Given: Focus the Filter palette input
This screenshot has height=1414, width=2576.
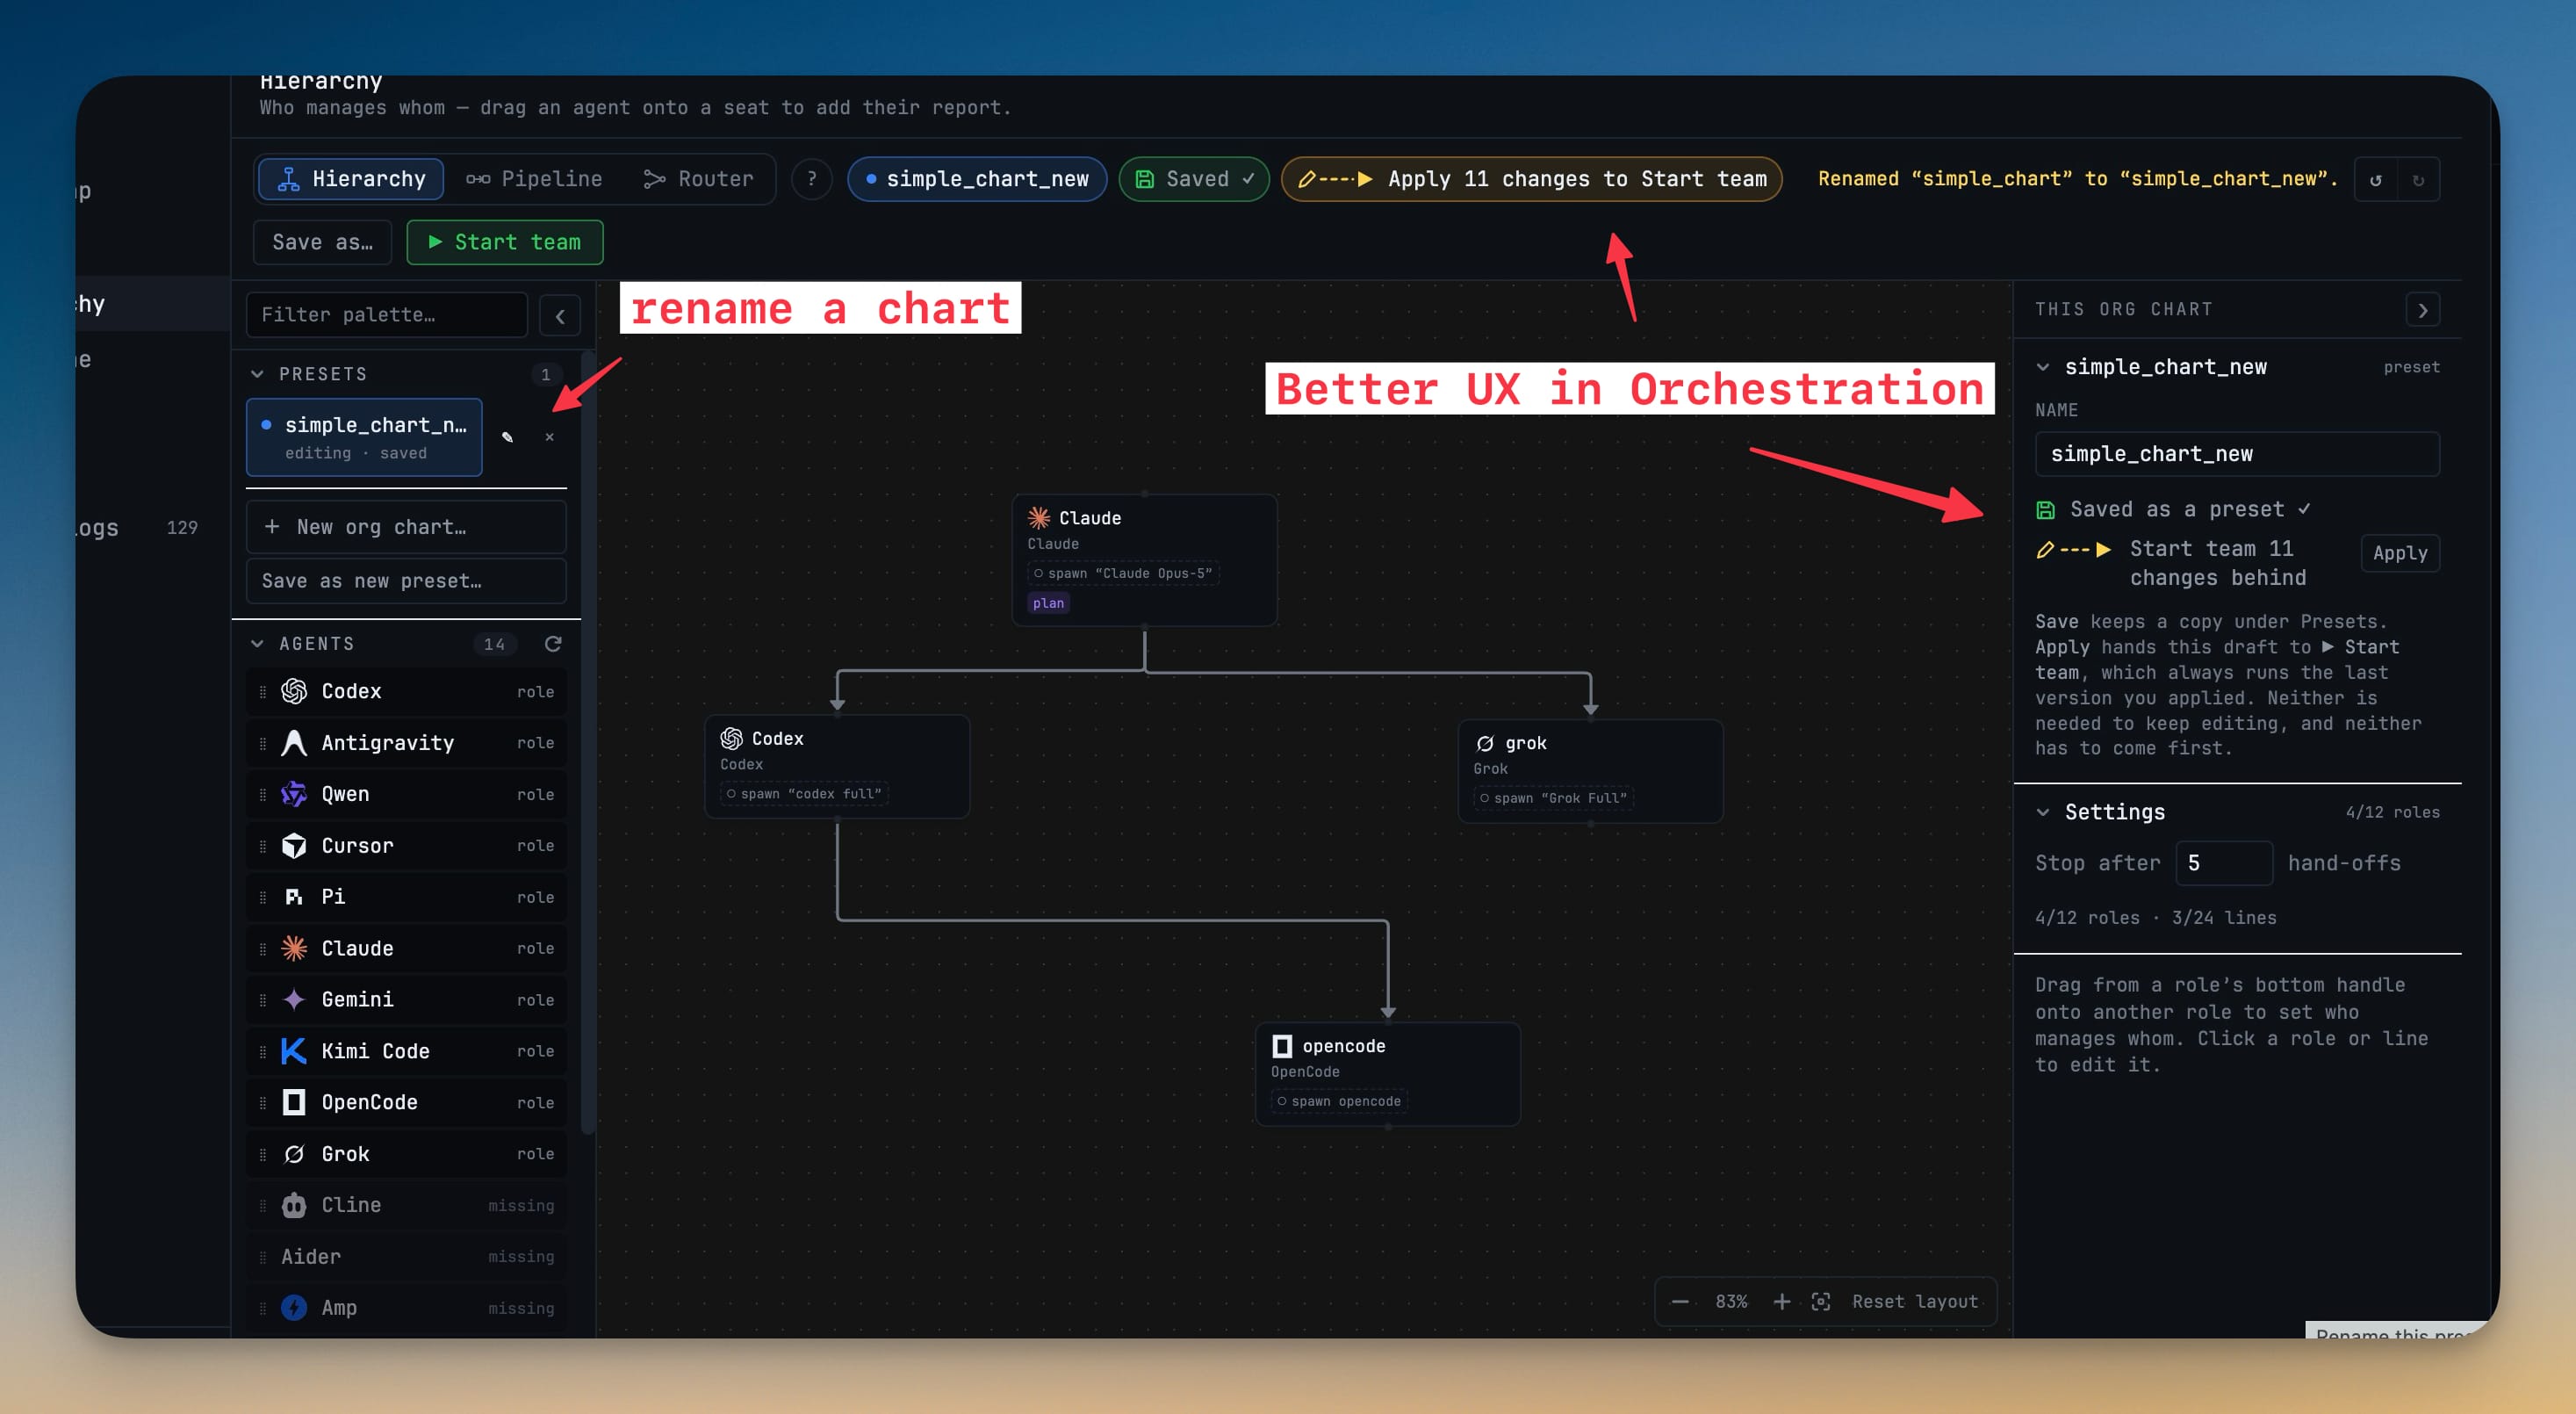Looking at the screenshot, I should coord(387,315).
